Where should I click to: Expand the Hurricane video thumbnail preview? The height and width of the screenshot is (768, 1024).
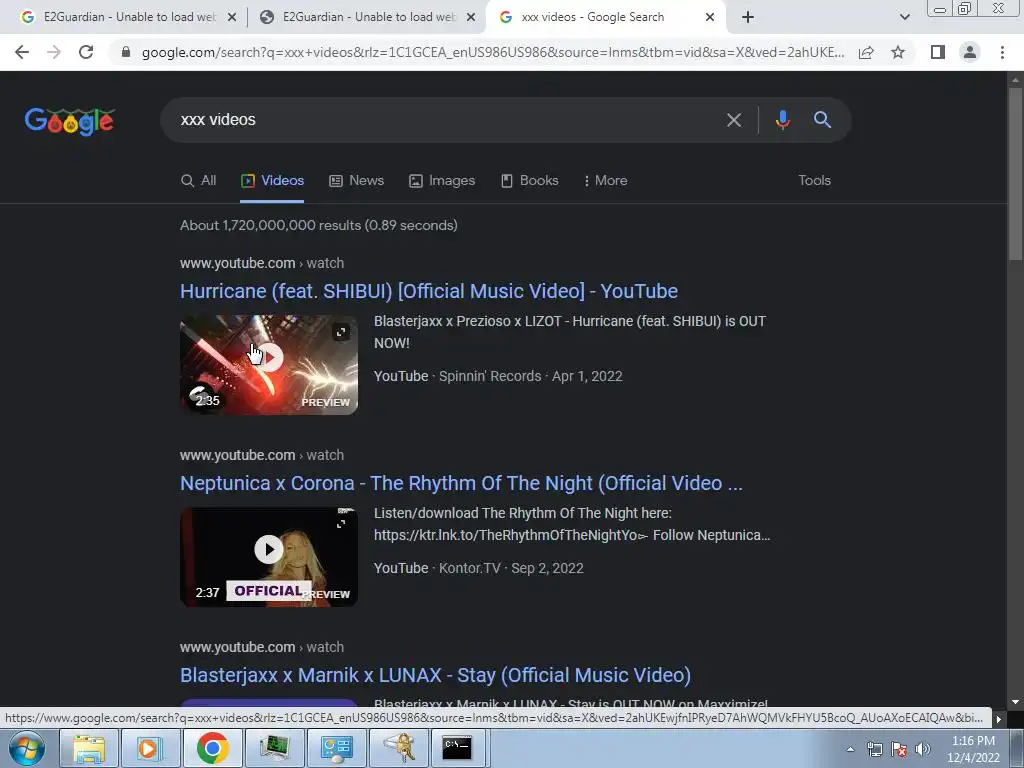tap(341, 332)
